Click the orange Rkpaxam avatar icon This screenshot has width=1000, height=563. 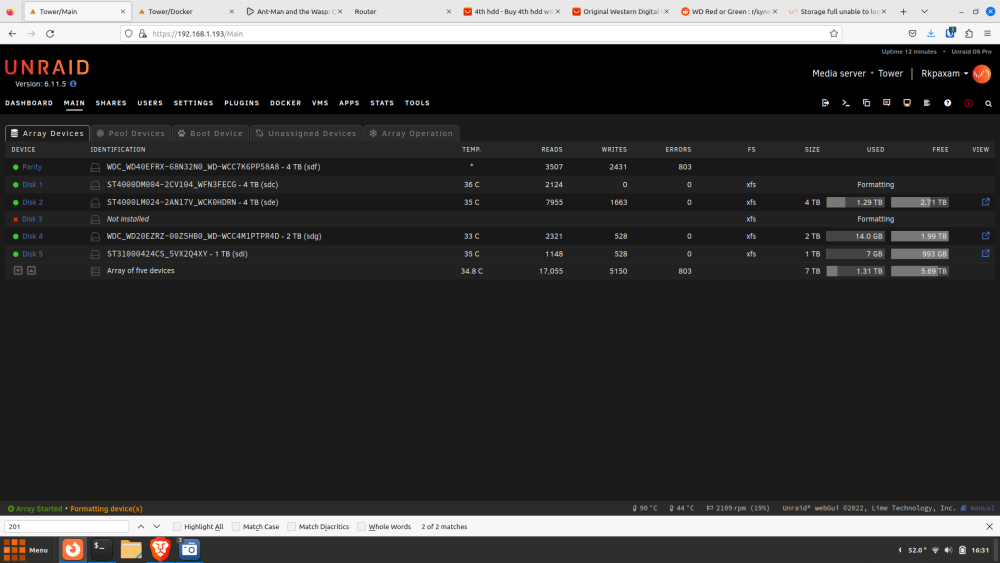[x=982, y=73]
